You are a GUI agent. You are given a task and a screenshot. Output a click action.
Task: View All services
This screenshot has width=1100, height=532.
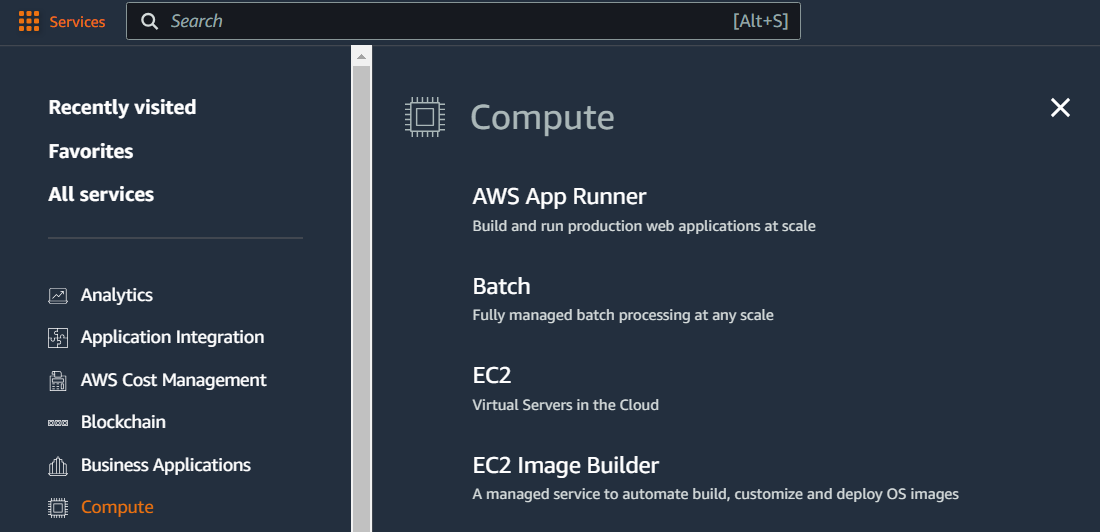tap(101, 194)
